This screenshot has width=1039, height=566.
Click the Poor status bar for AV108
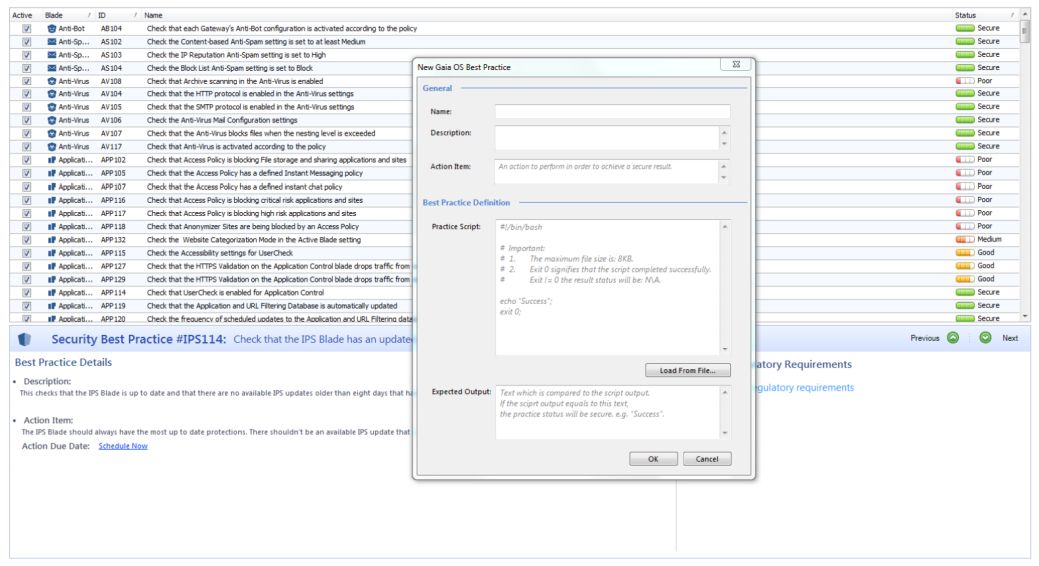pos(965,81)
